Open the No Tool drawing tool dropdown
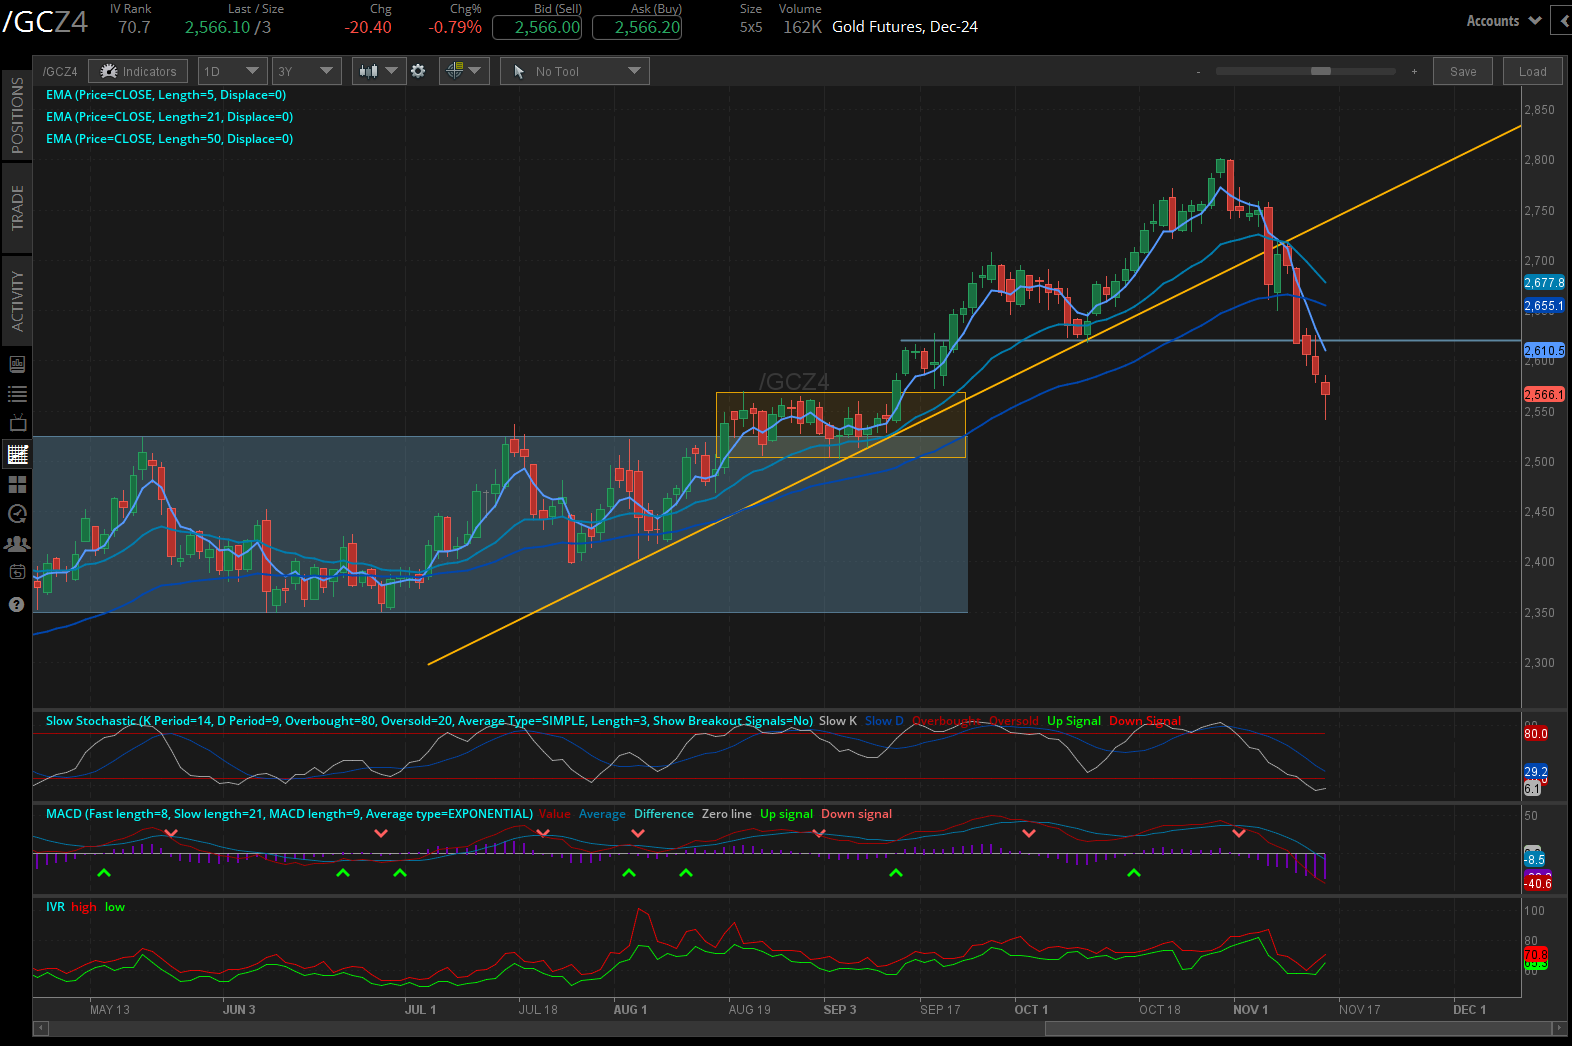 [575, 71]
